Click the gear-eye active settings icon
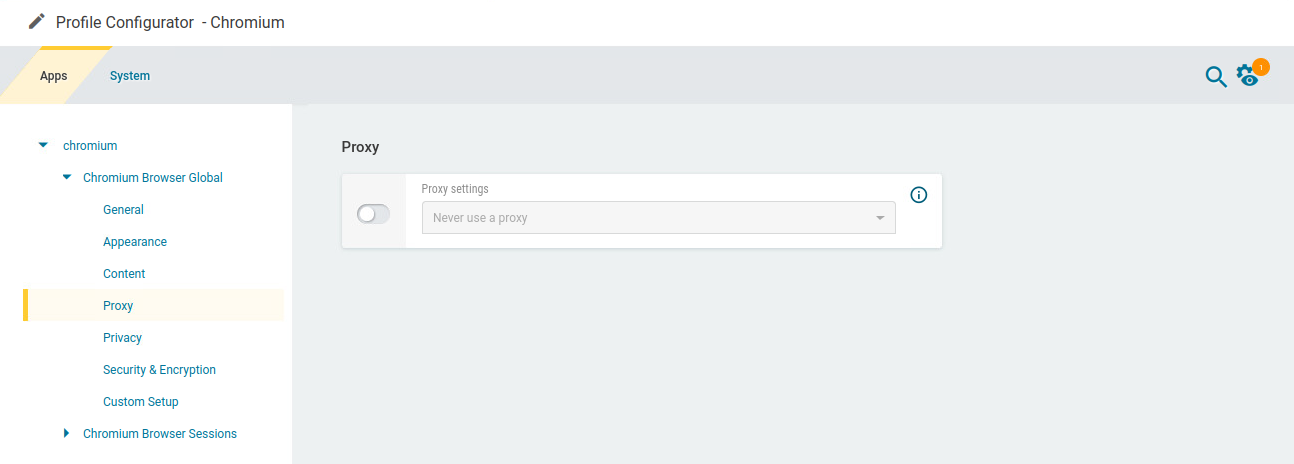This screenshot has width=1294, height=464. [x=1246, y=76]
